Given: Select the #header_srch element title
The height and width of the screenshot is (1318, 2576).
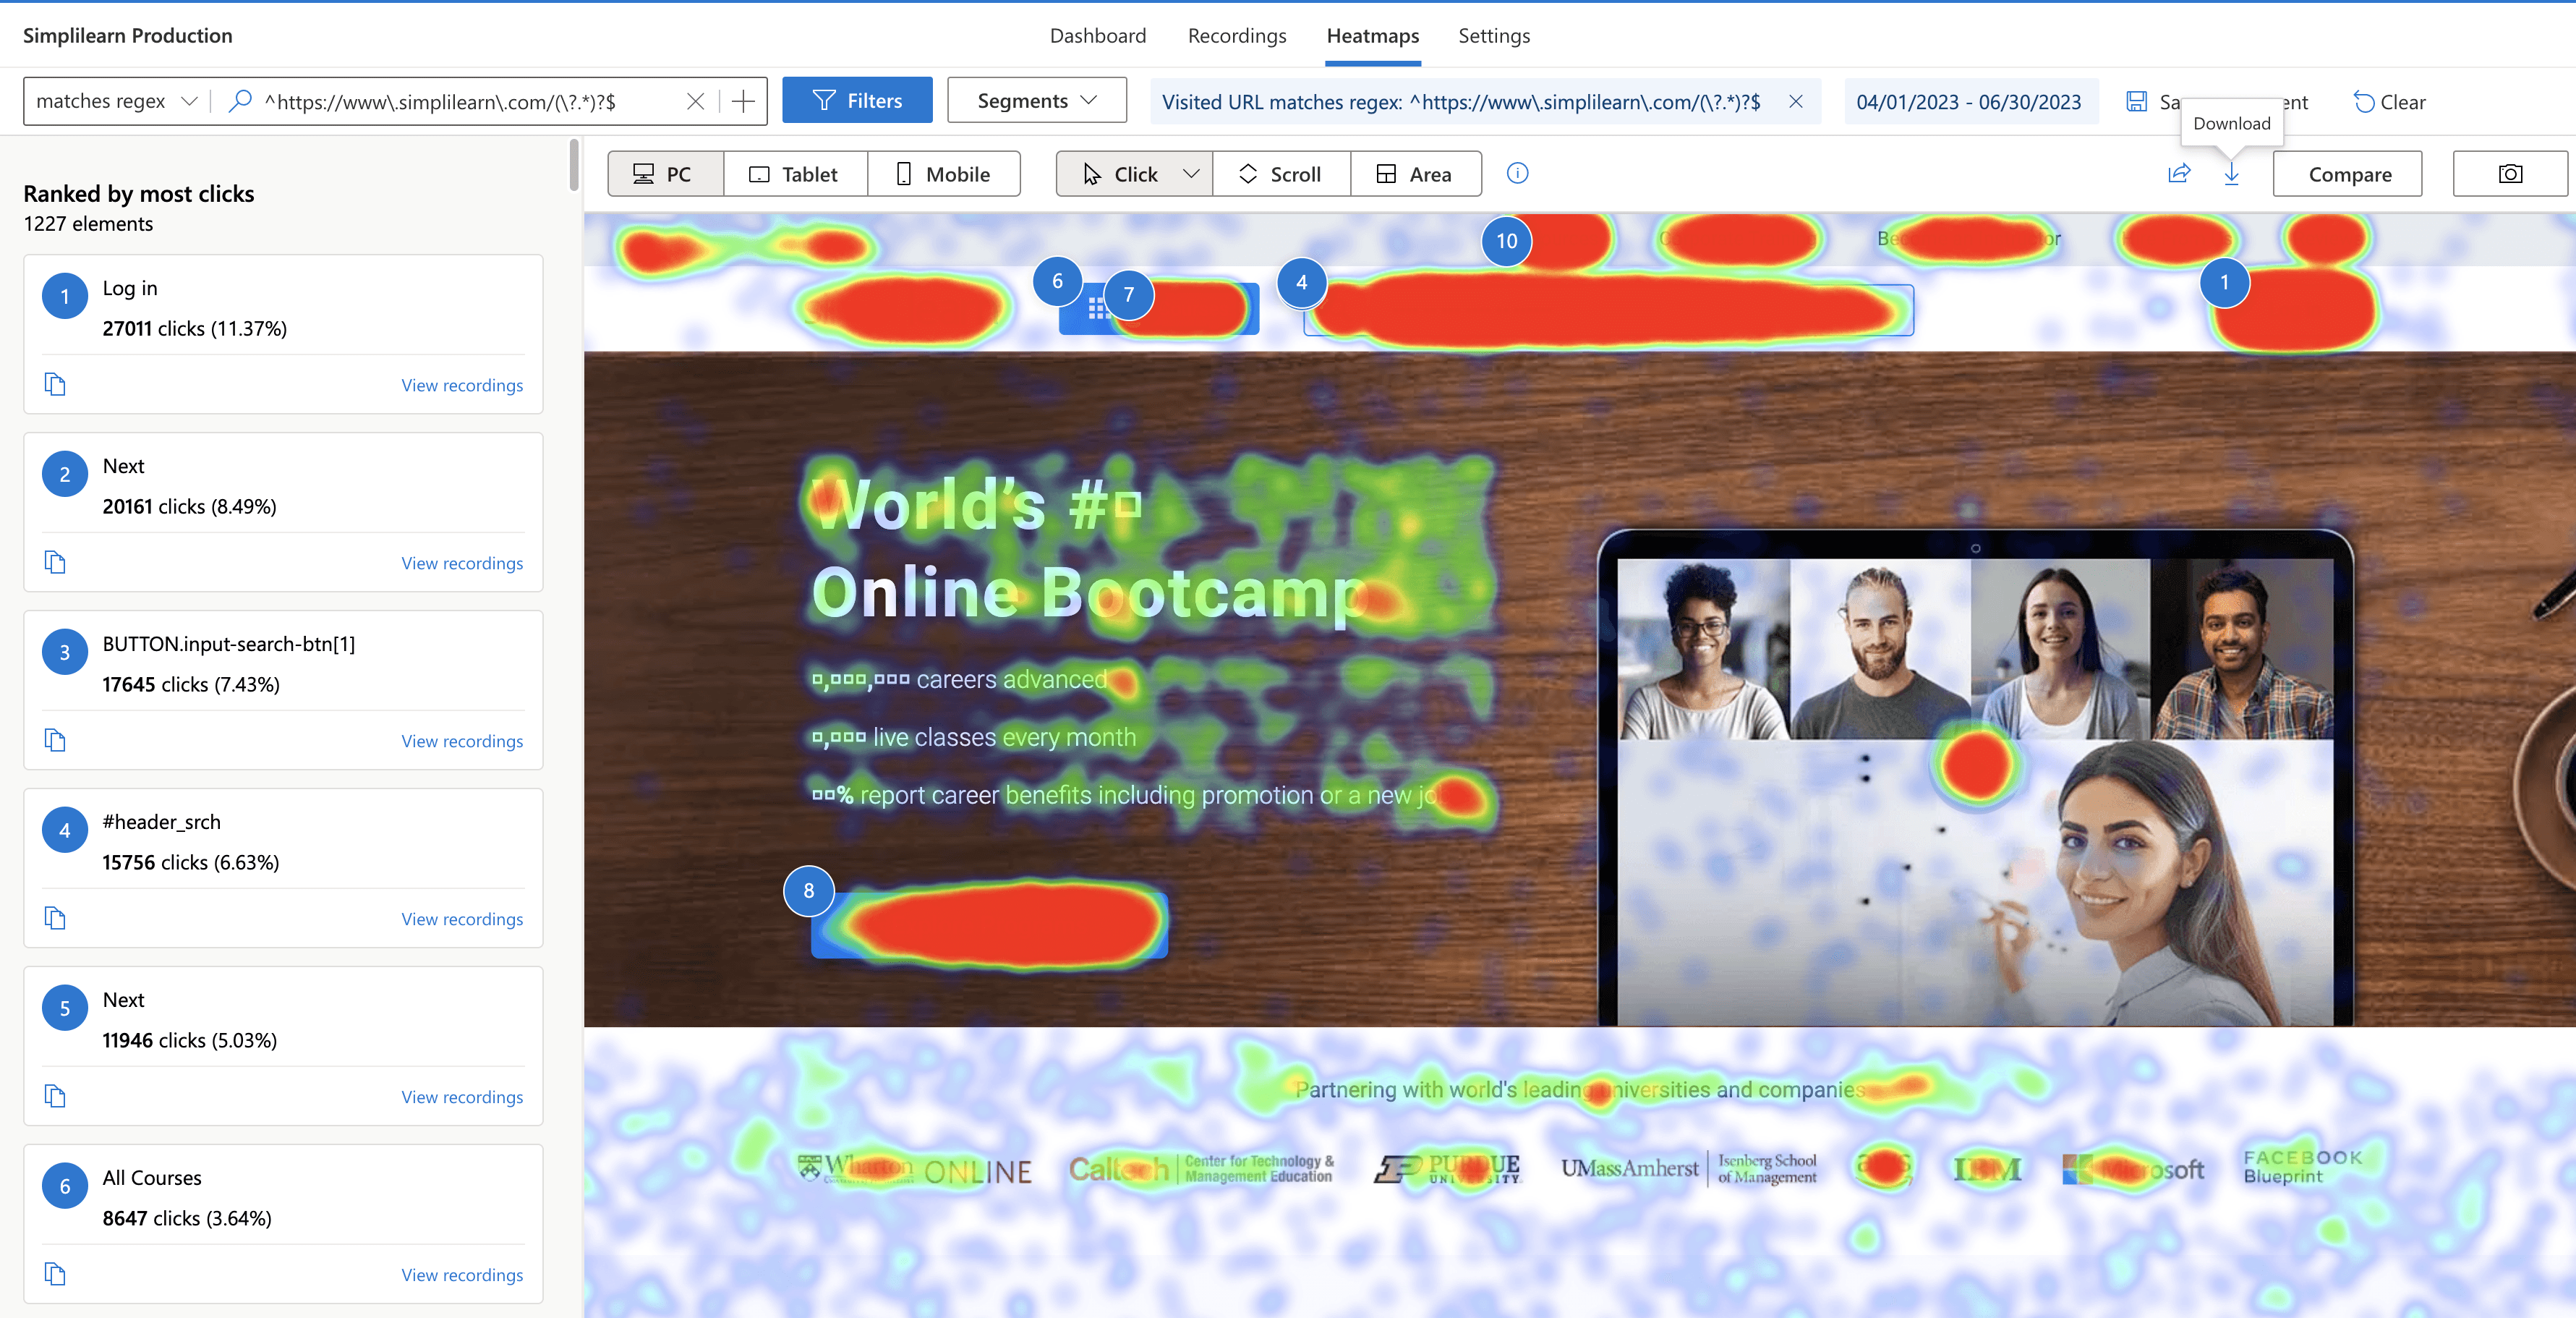Looking at the screenshot, I should point(162,822).
